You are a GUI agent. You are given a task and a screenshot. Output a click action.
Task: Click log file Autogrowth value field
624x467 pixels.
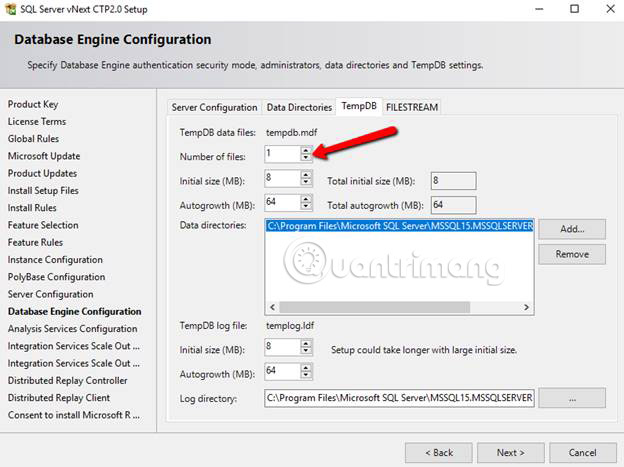coord(283,372)
